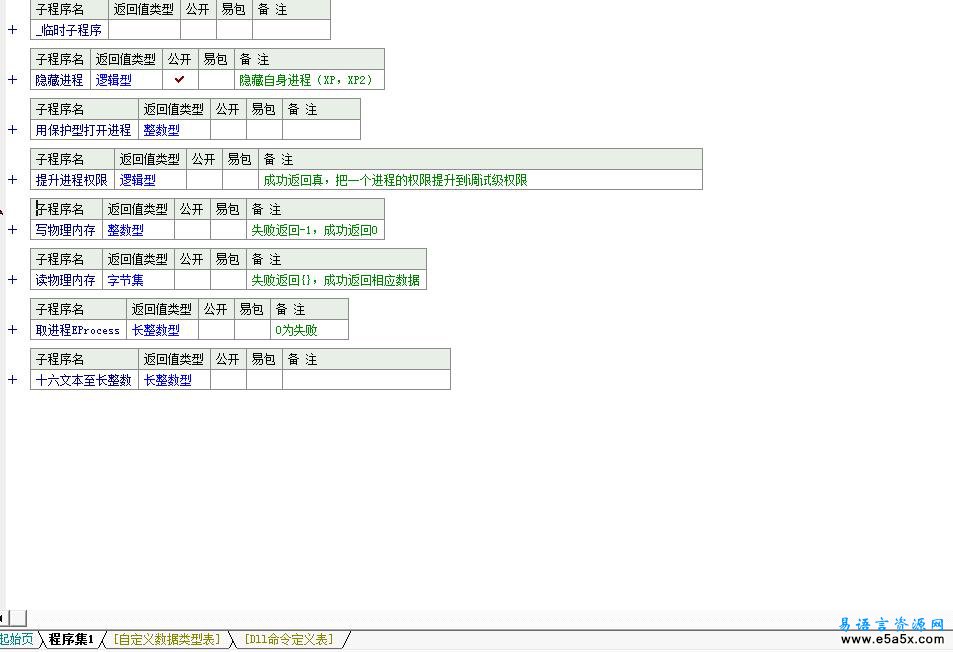This screenshot has height=652, width=953.
Task: Open the [Dll命令定义表] tab
Action: point(289,639)
